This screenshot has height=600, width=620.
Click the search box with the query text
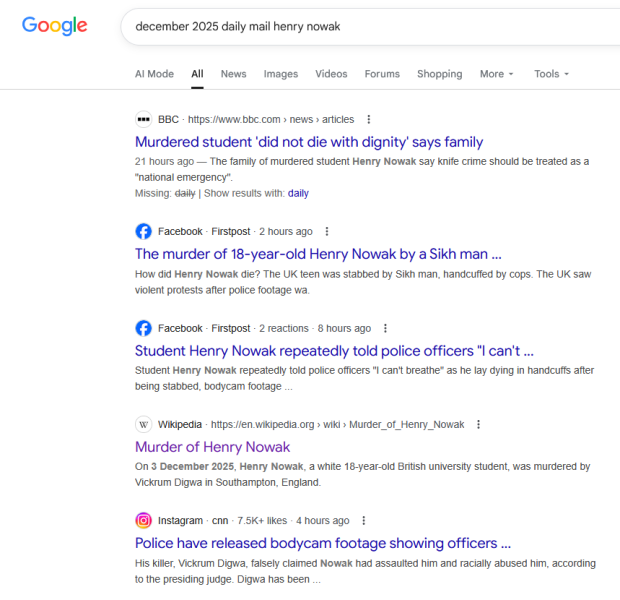pyautogui.click(x=370, y=26)
